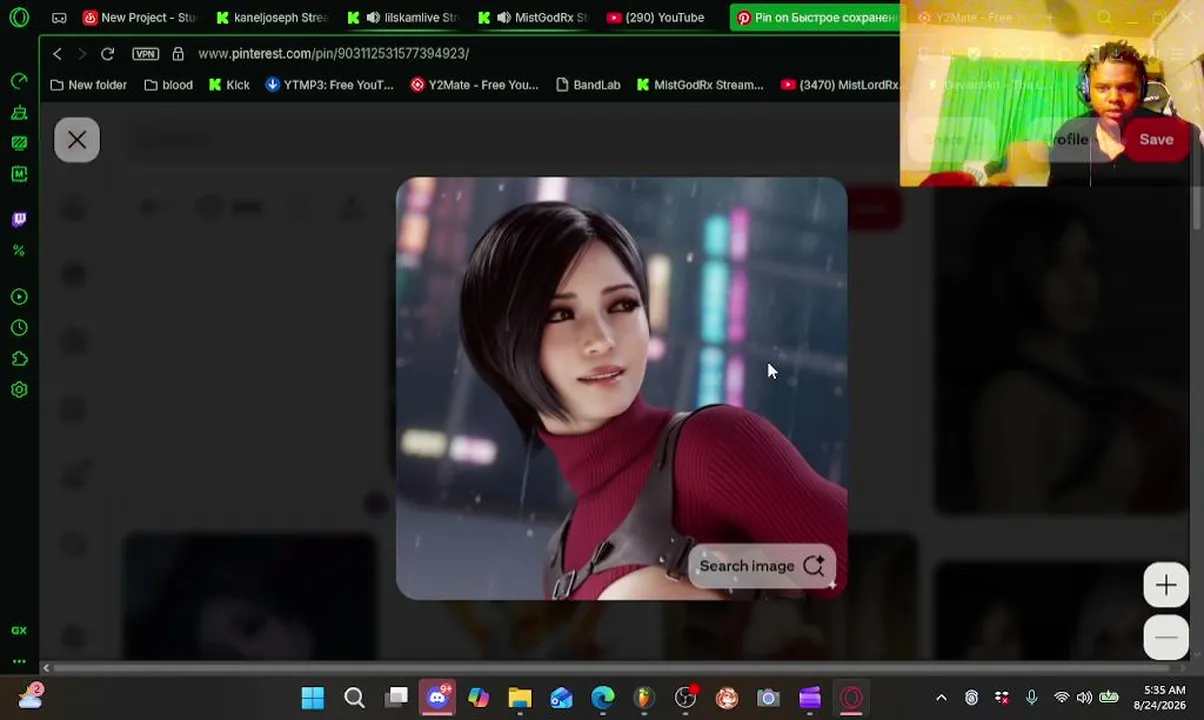Image resolution: width=1204 pixels, height=720 pixels.
Task: Click the microphone tray icon
Action: click(x=1032, y=698)
